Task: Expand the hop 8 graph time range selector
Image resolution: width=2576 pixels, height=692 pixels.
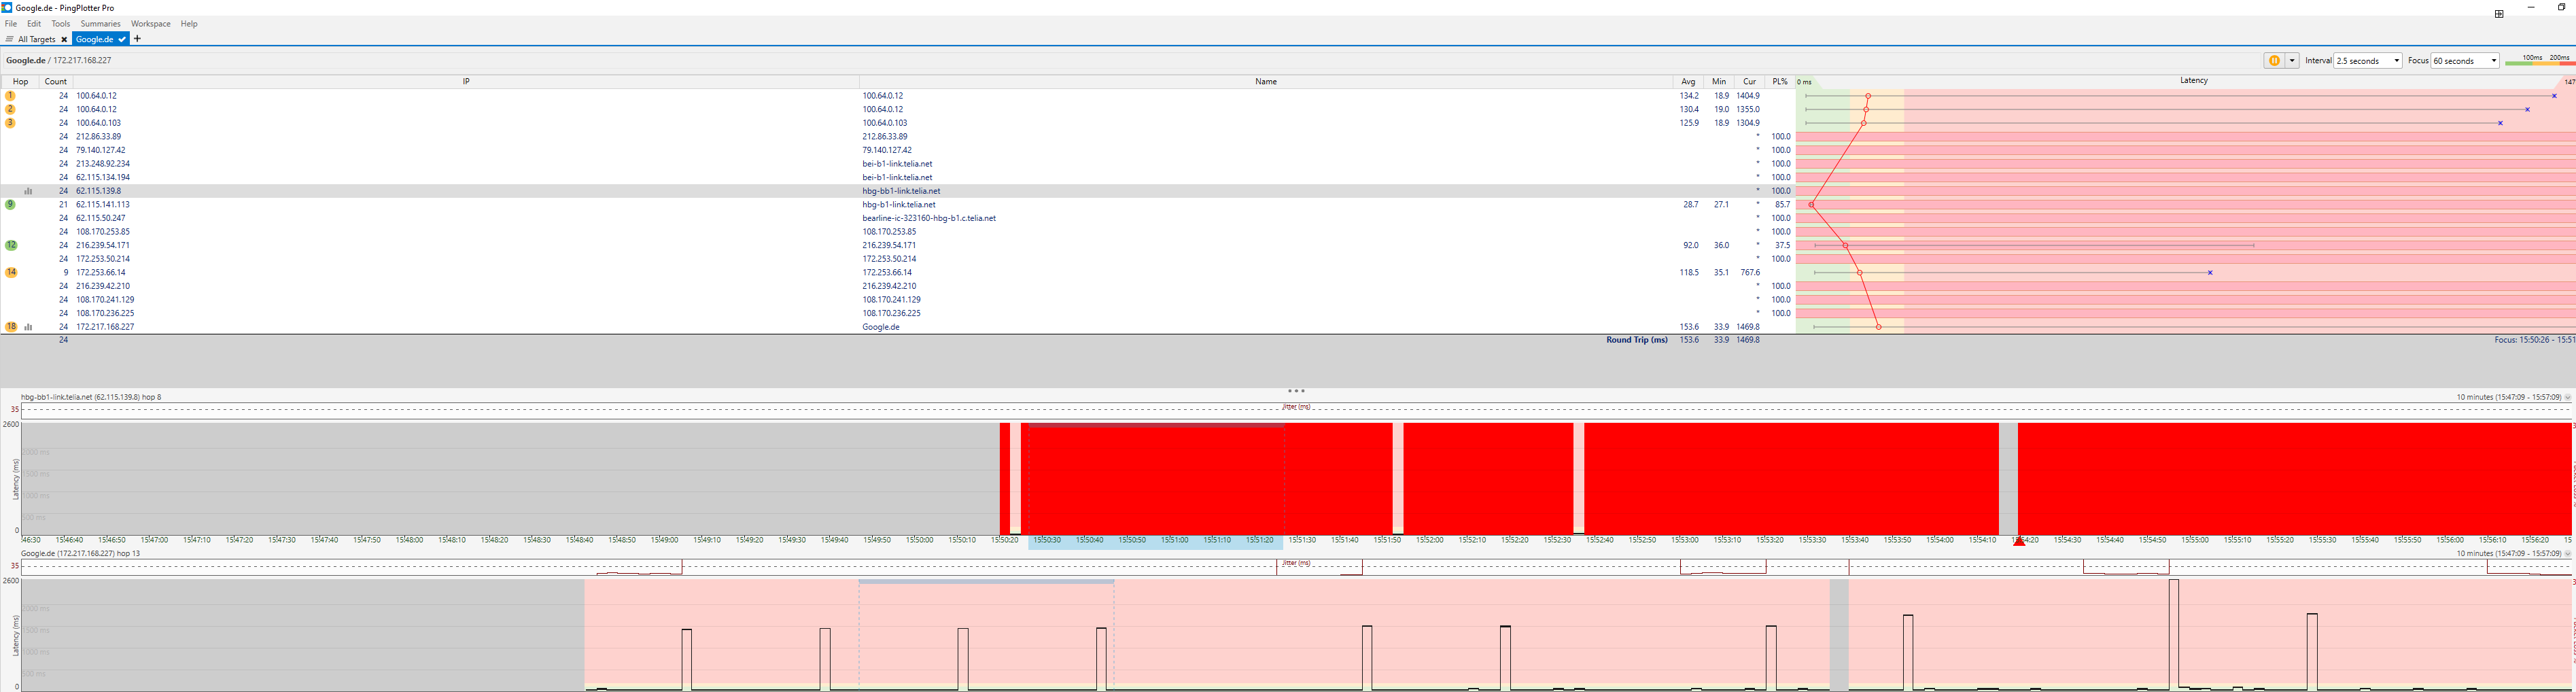Action: click(2567, 397)
